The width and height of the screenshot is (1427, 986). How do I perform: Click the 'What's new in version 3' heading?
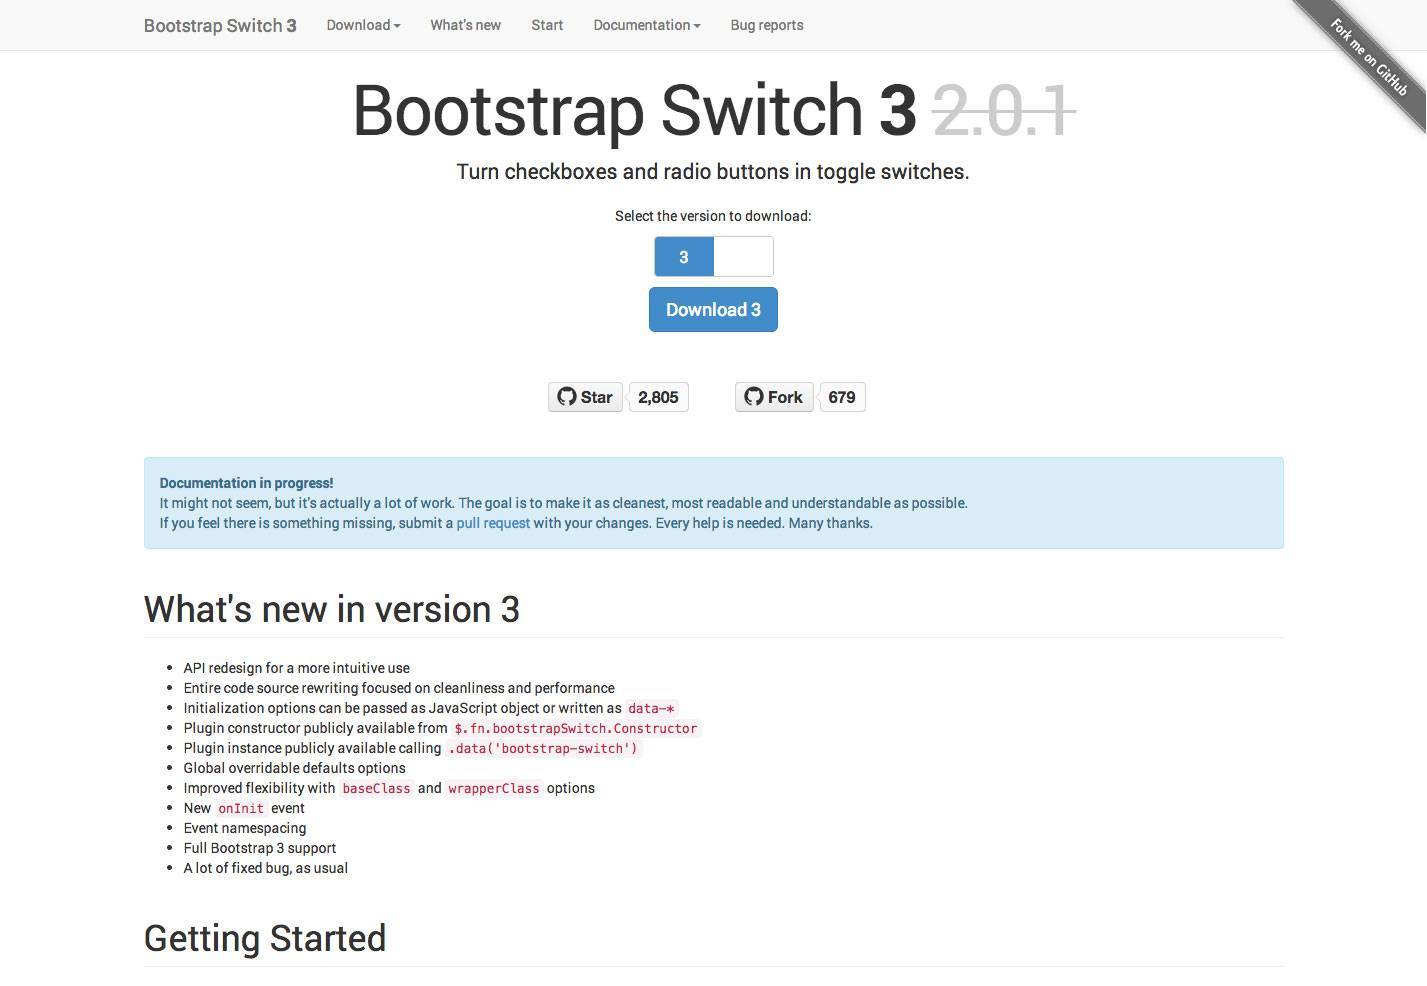[x=332, y=609]
